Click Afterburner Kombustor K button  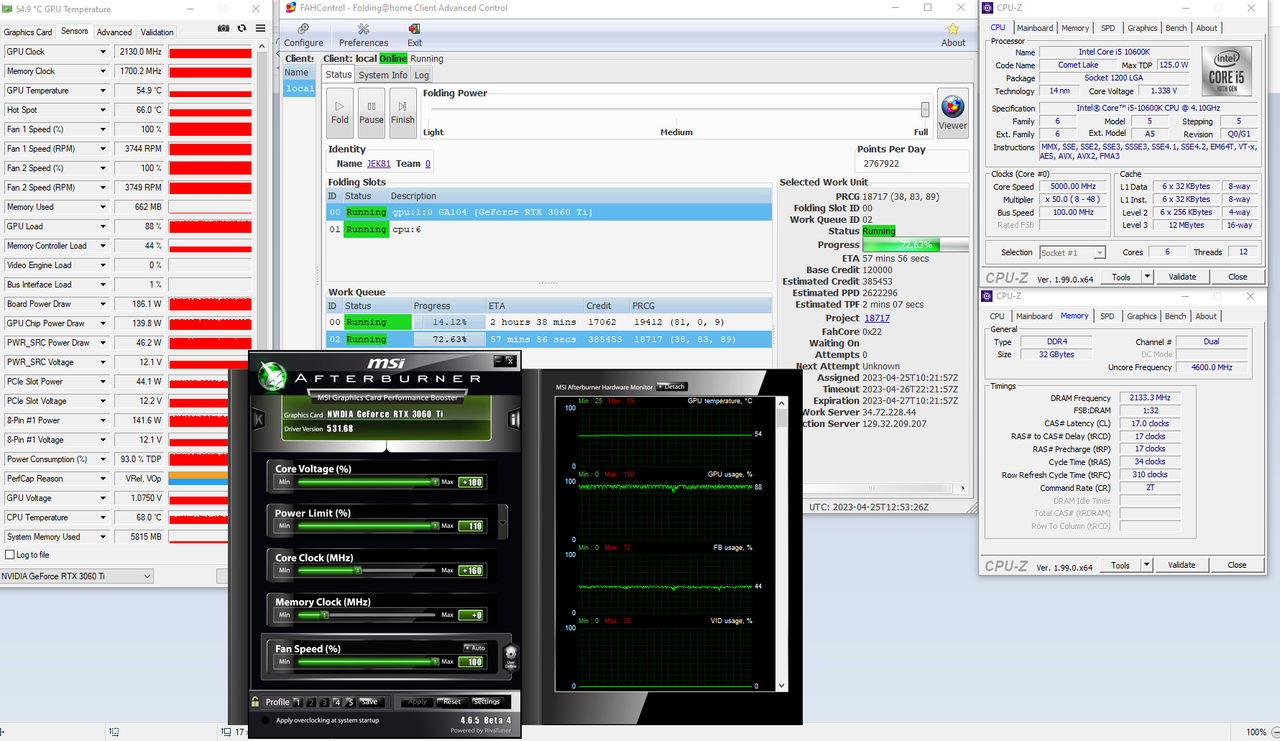[259, 420]
